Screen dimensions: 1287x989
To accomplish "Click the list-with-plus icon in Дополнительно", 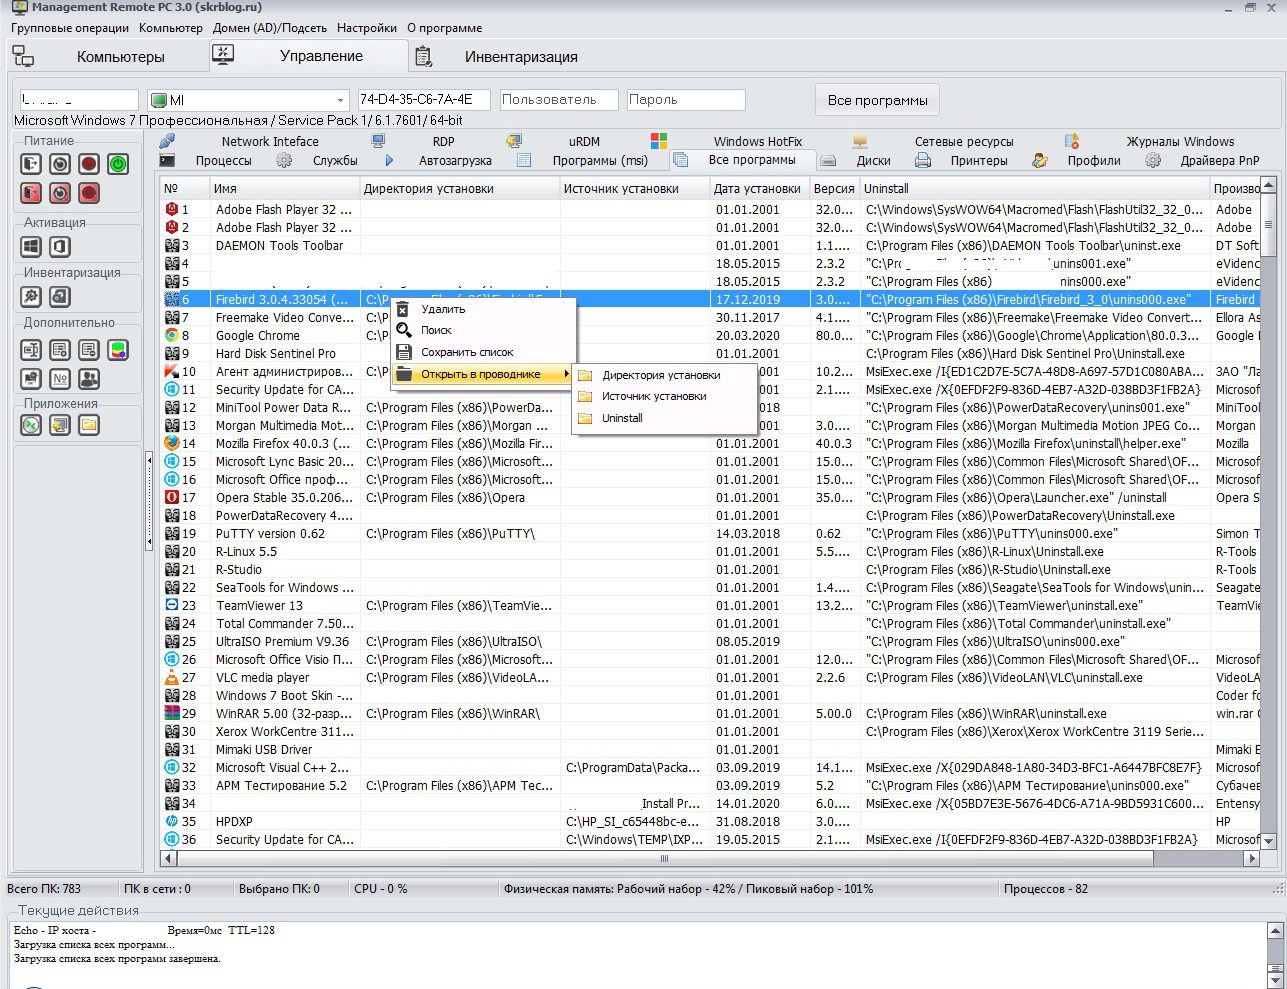I will (x=60, y=350).
